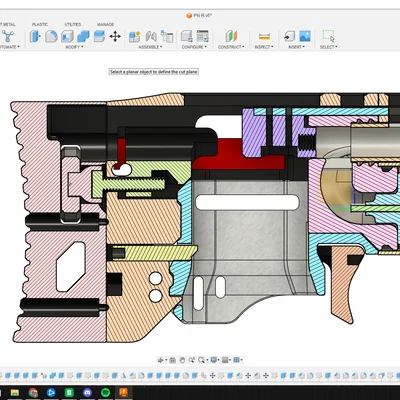Choose the Fillet tool in Modify
The width and height of the screenshot is (400, 400).
click(x=51, y=36)
